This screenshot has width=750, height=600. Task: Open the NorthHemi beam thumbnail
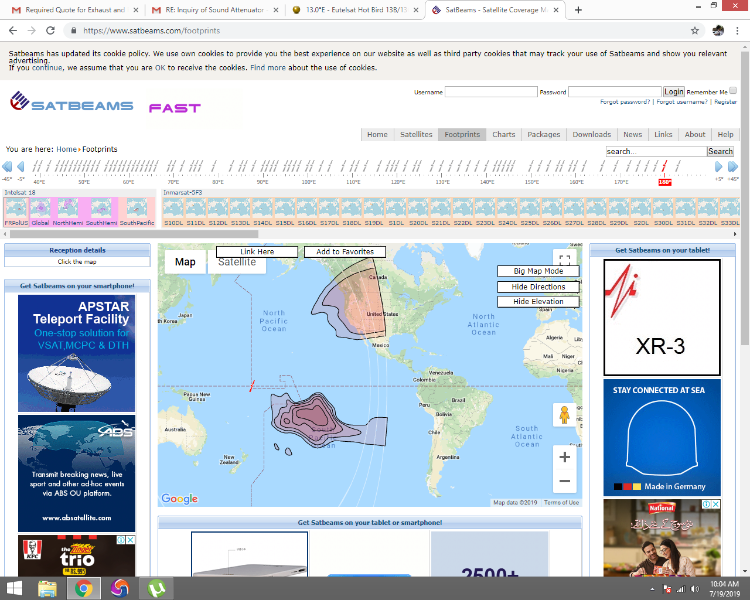[x=68, y=211]
